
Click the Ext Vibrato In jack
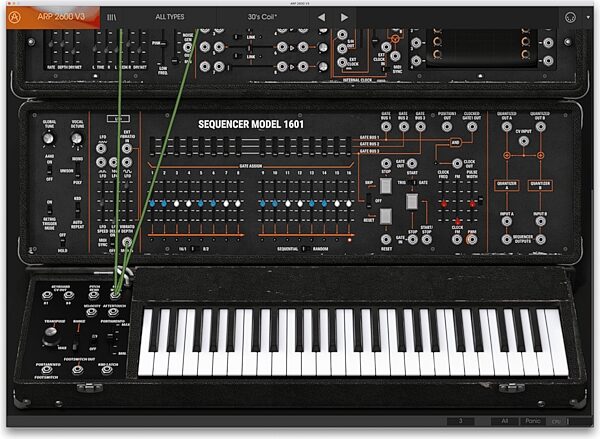click(127, 149)
